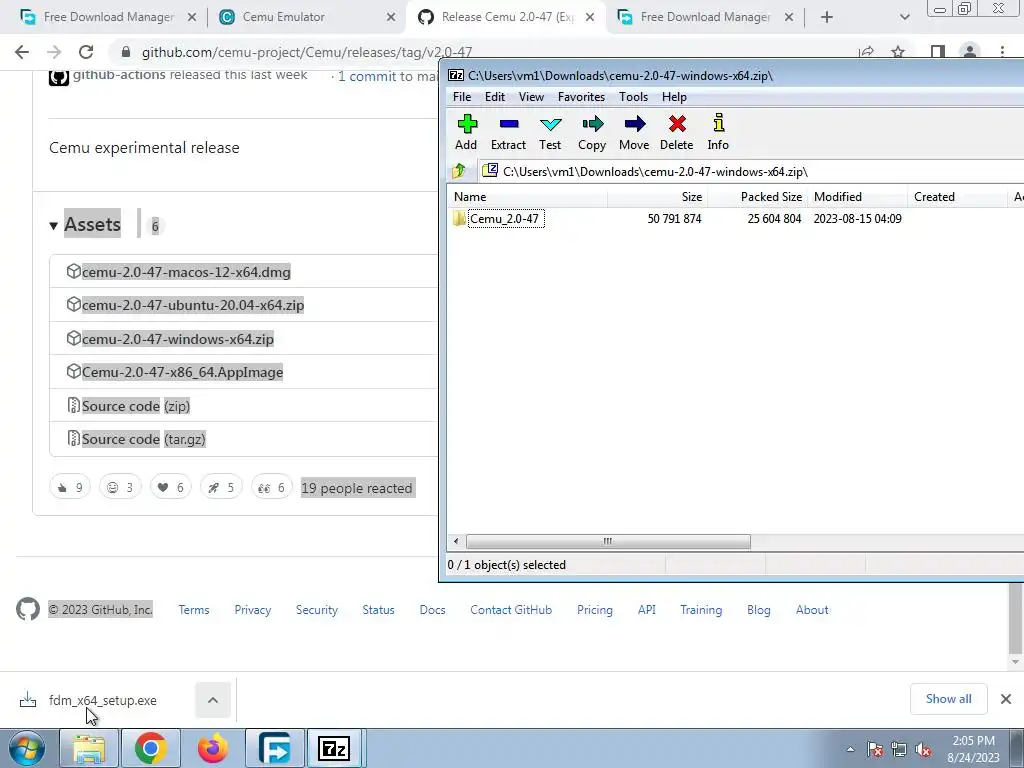Click the red Delete icon in 7-Zip
Viewport: 1024px width, 768px height.
677,132
